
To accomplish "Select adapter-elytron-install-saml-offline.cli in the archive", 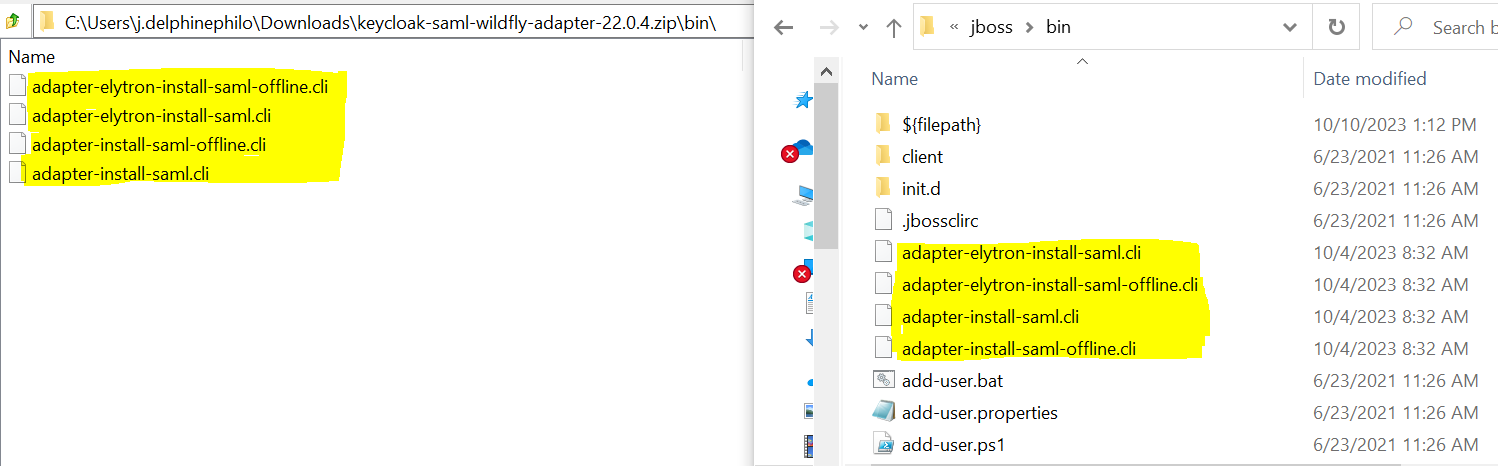I will 180,86.
